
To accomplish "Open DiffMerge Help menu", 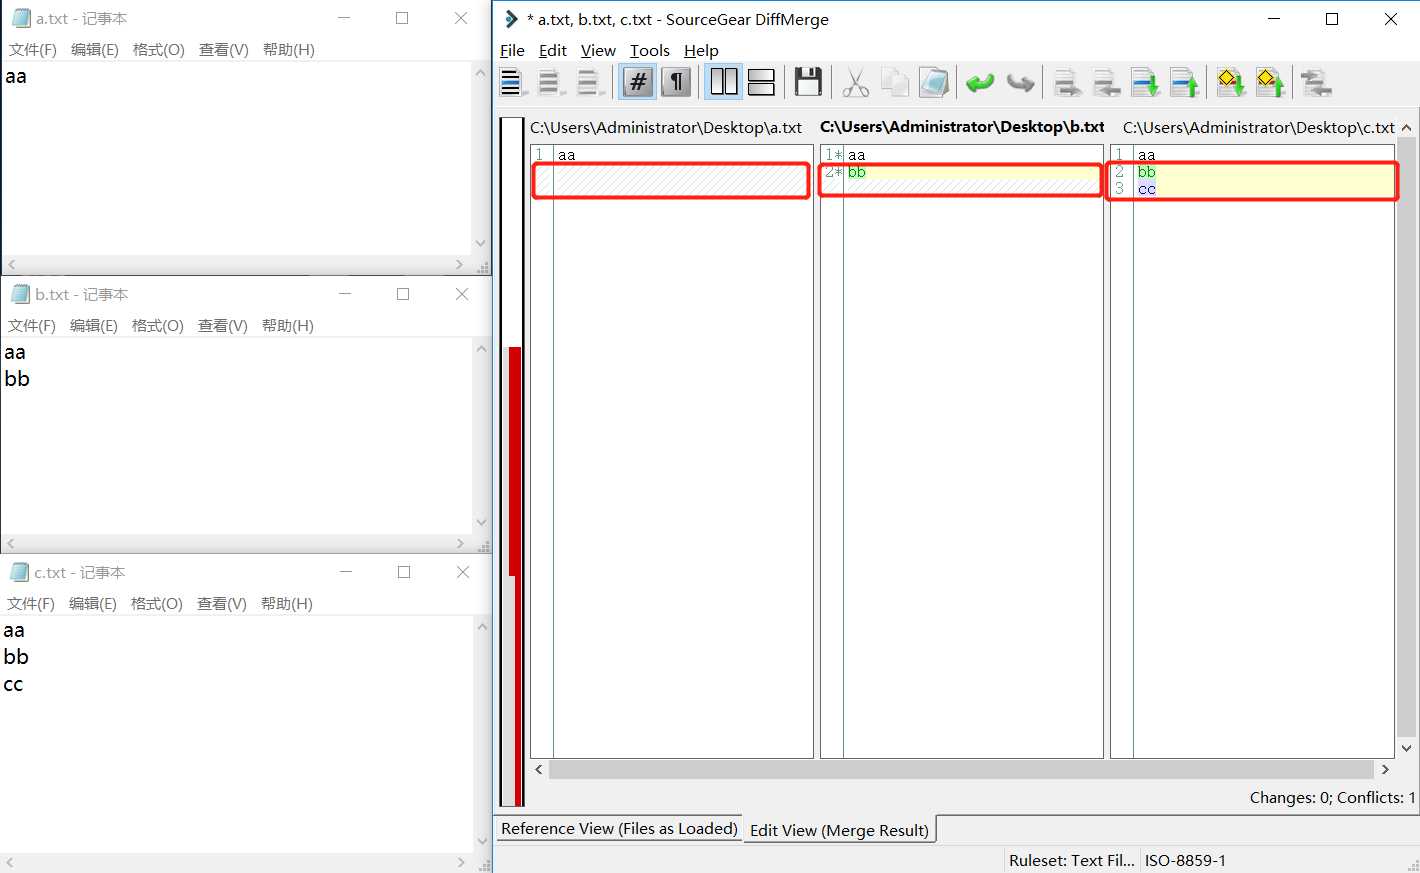I will pos(701,50).
